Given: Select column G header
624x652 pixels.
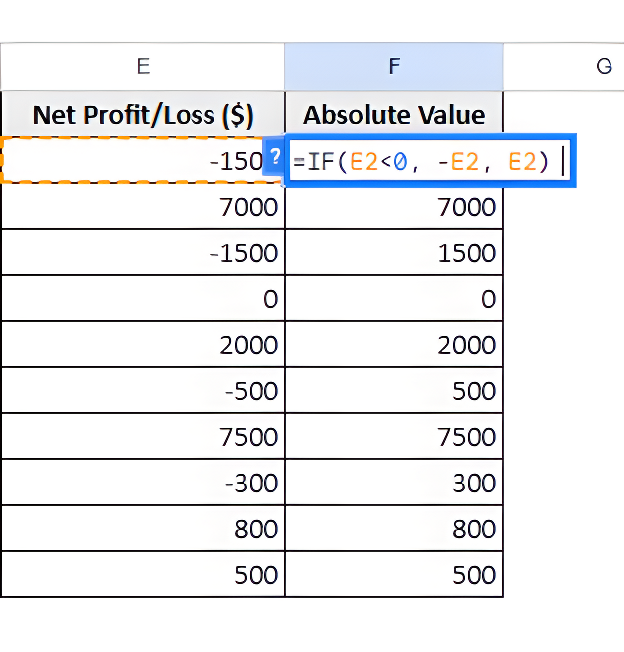Looking at the screenshot, I should (564, 67).
